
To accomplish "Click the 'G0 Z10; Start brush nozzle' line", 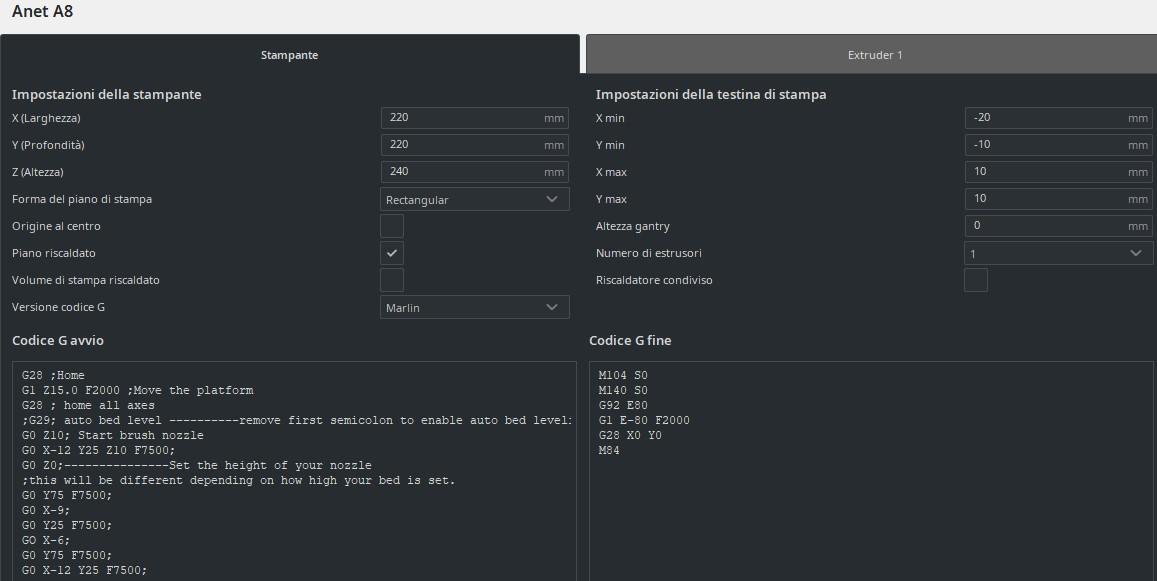I will tap(113, 435).
